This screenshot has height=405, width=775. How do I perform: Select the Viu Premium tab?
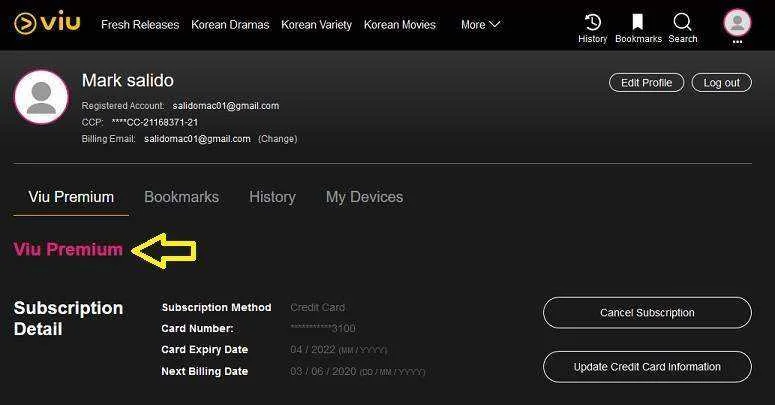tap(71, 197)
